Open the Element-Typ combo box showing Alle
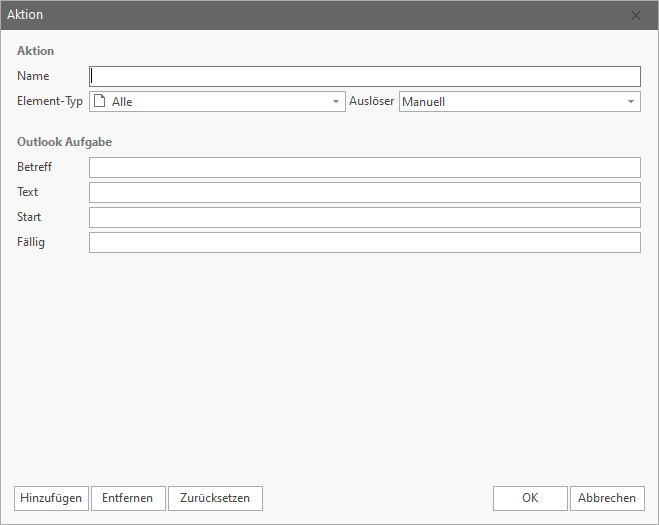 click(215, 101)
